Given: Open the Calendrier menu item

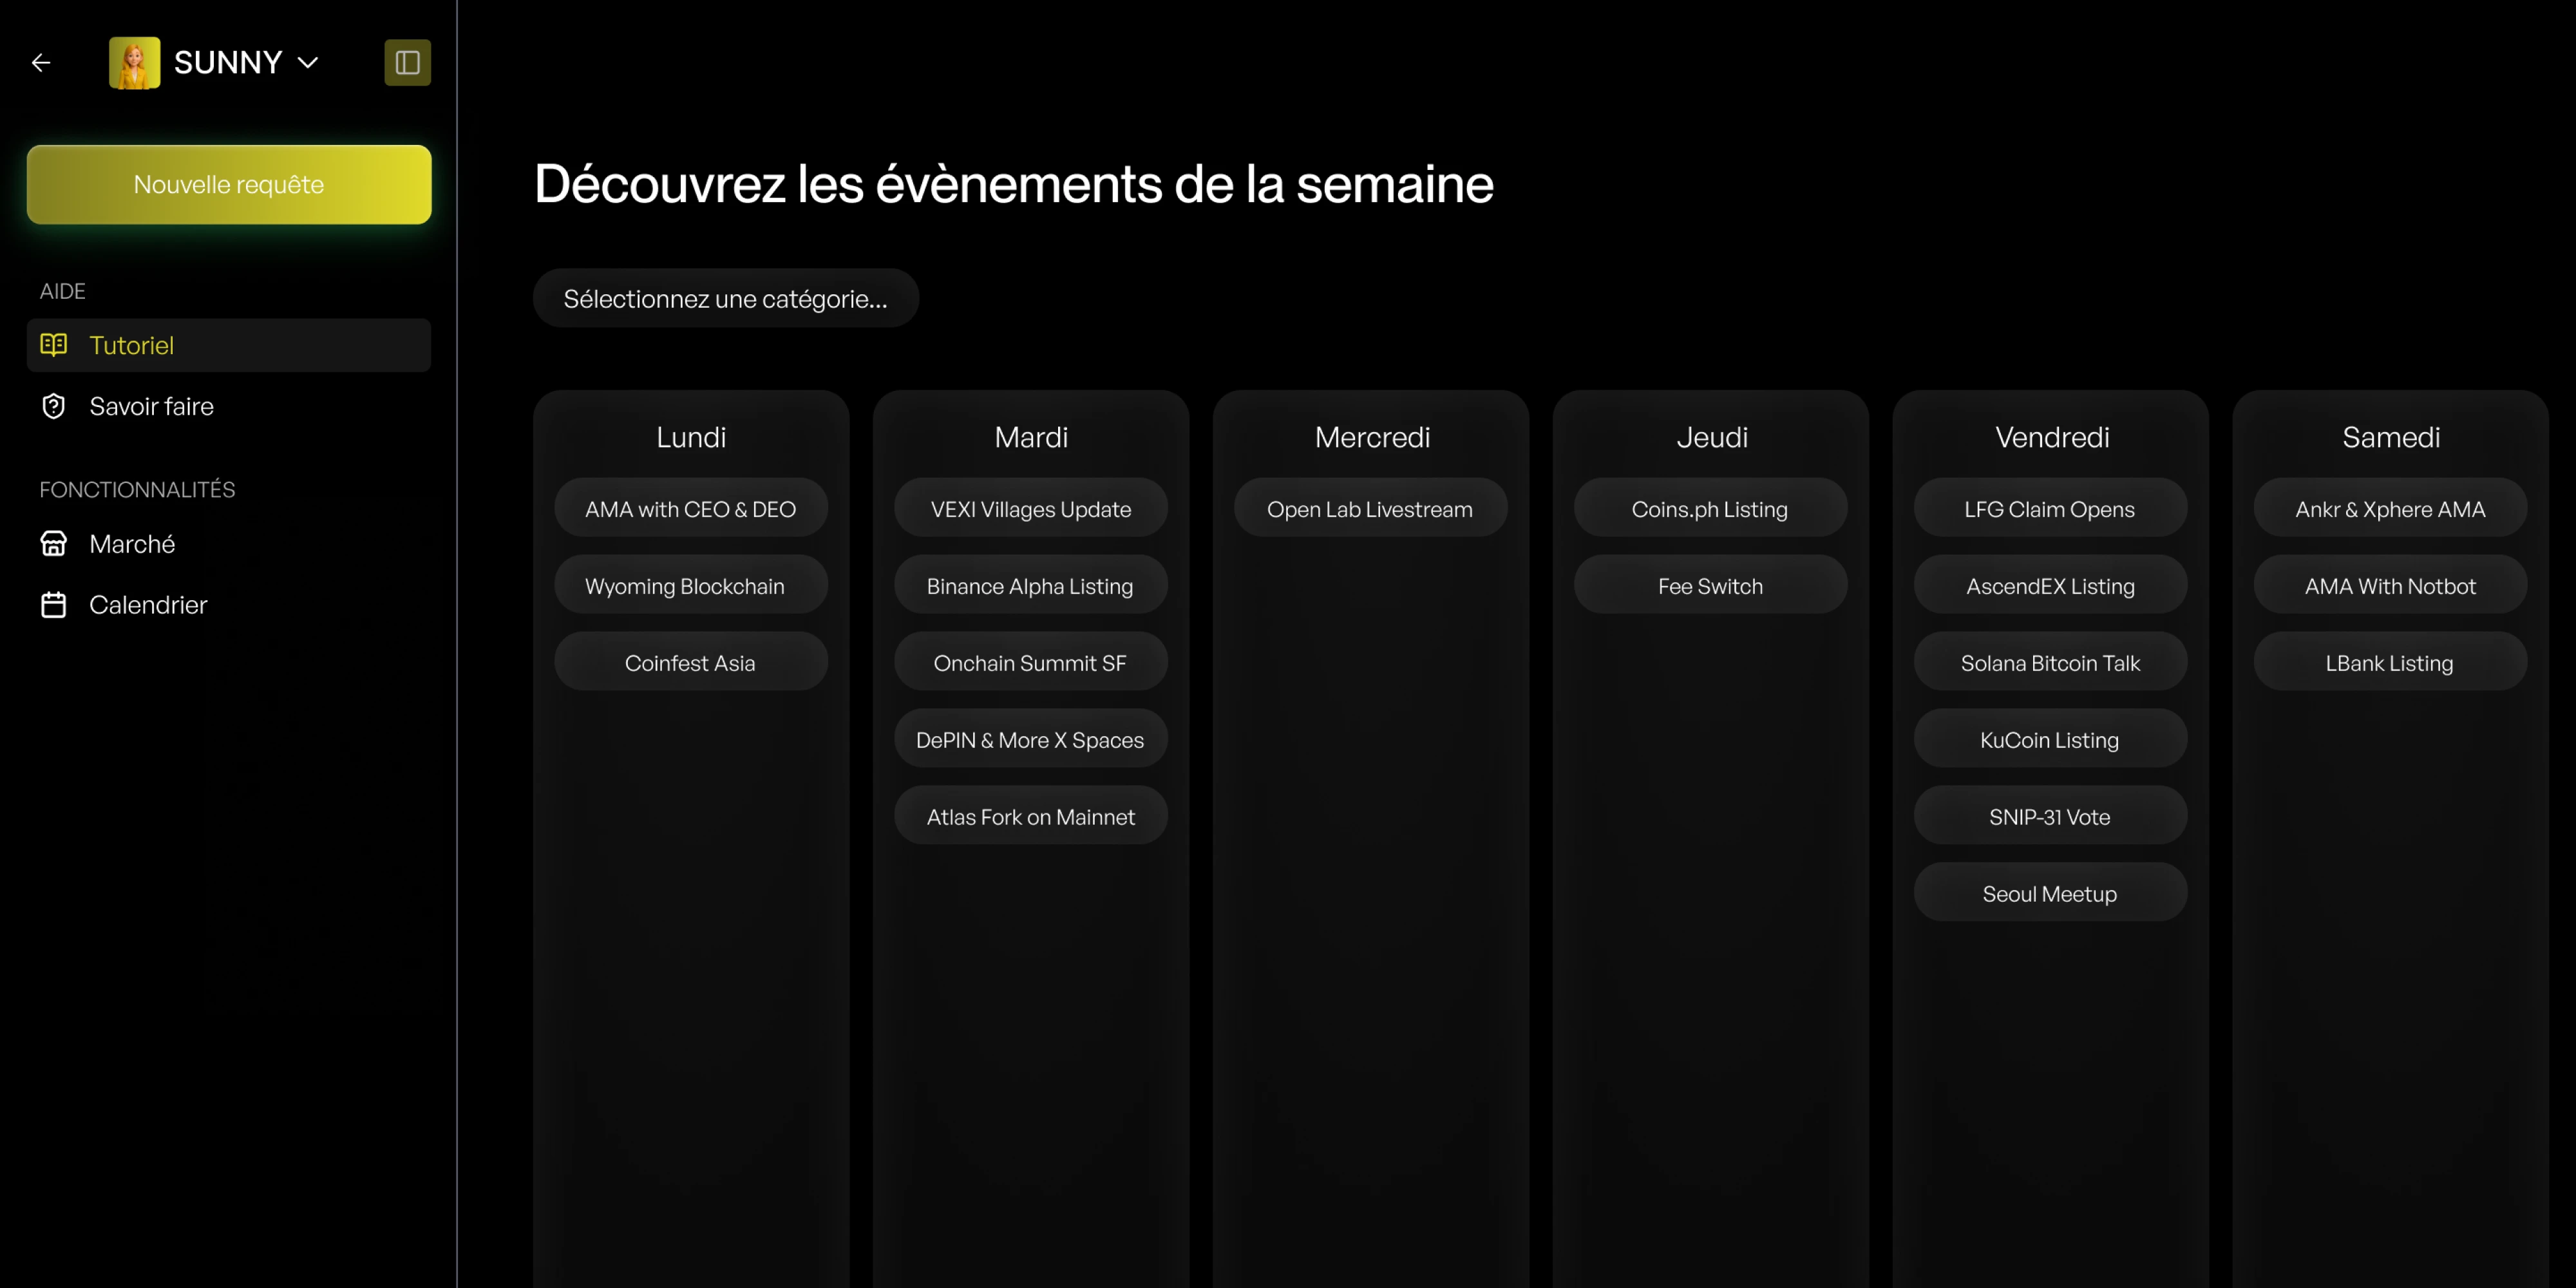Looking at the screenshot, I should click(229, 605).
